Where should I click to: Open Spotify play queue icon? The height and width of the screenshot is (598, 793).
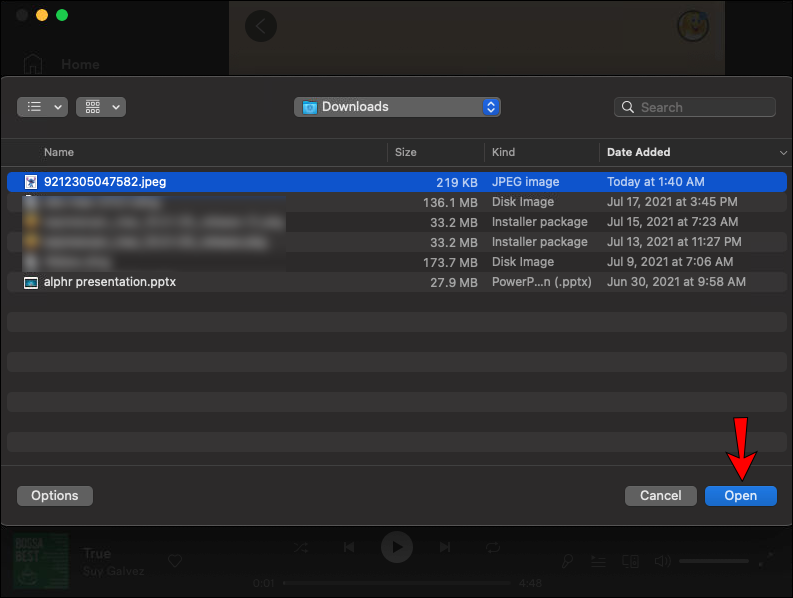[x=599, y=561]
